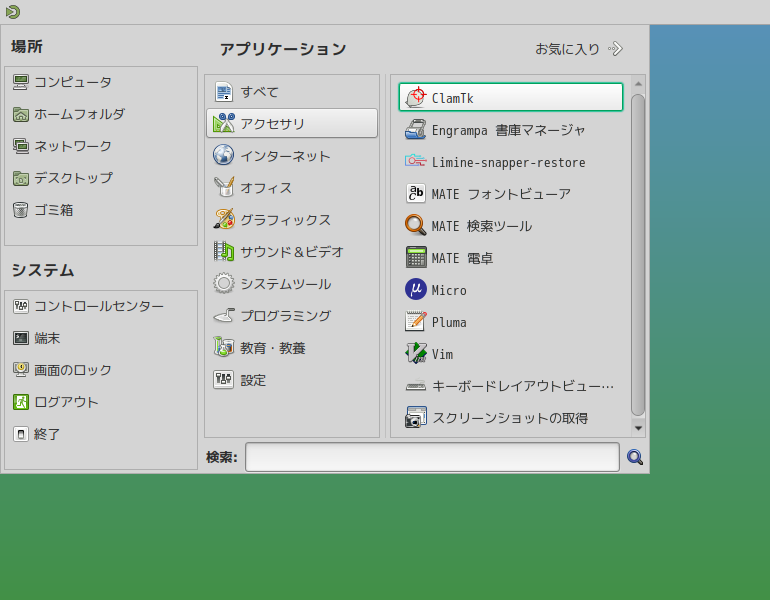770x600 pixels.
Task: Click the MATE フォントビューア label
Action: pos(501,194)
